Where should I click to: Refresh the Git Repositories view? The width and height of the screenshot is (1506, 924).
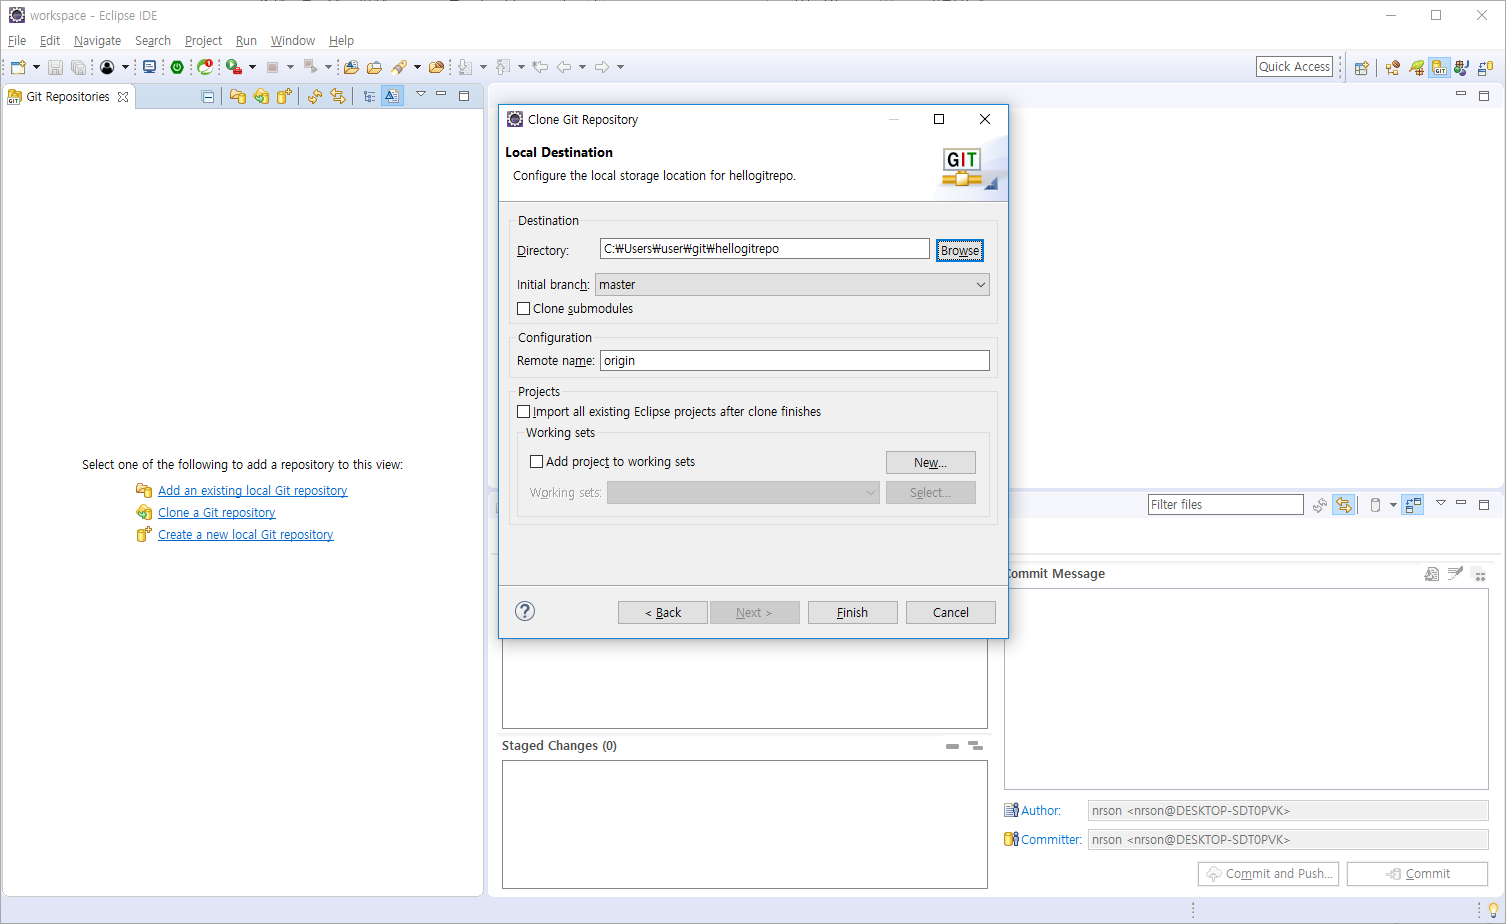tap(315, 96)
